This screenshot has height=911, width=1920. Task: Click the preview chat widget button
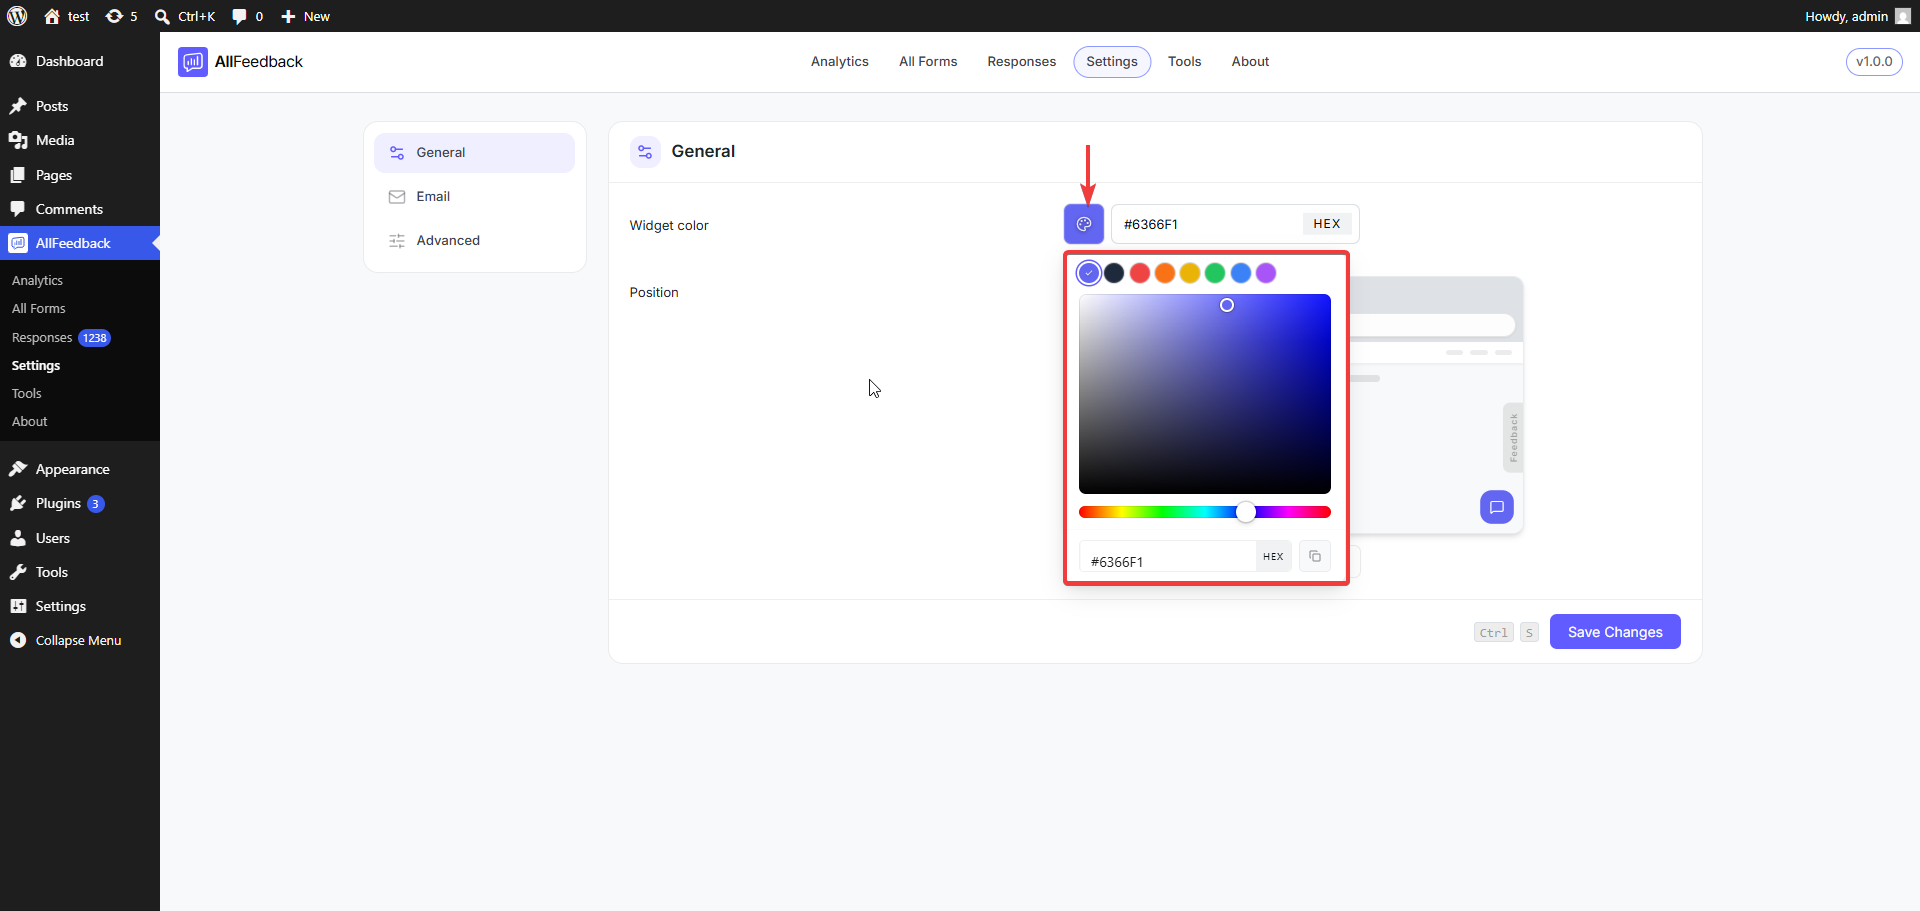(1497, 507)
